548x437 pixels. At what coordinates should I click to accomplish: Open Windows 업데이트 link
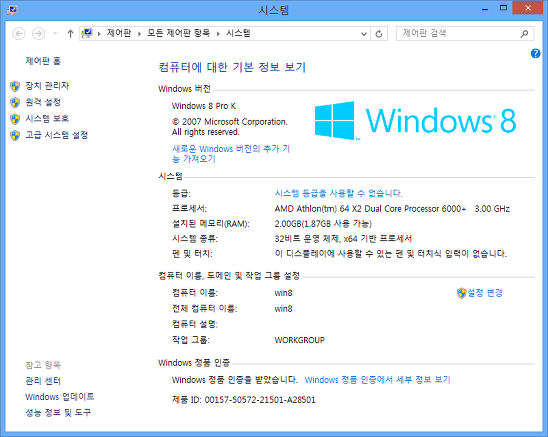pos(60,397)
